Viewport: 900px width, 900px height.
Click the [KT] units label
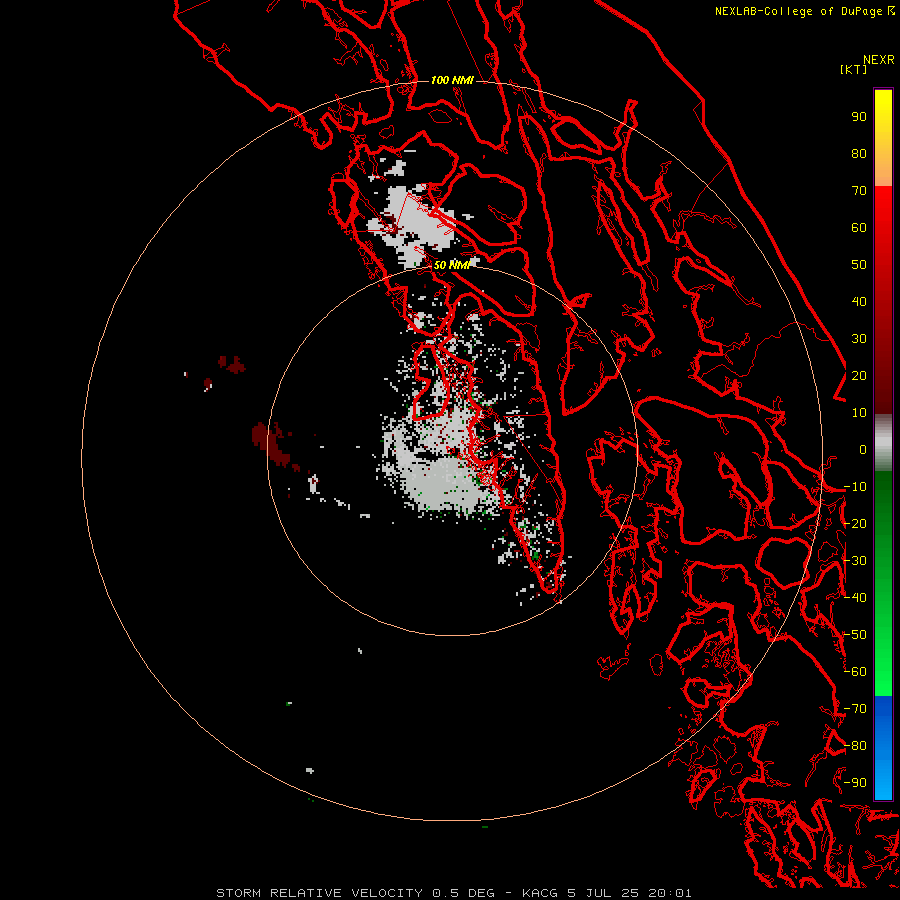pyautogui.click(x=853, y=69)
